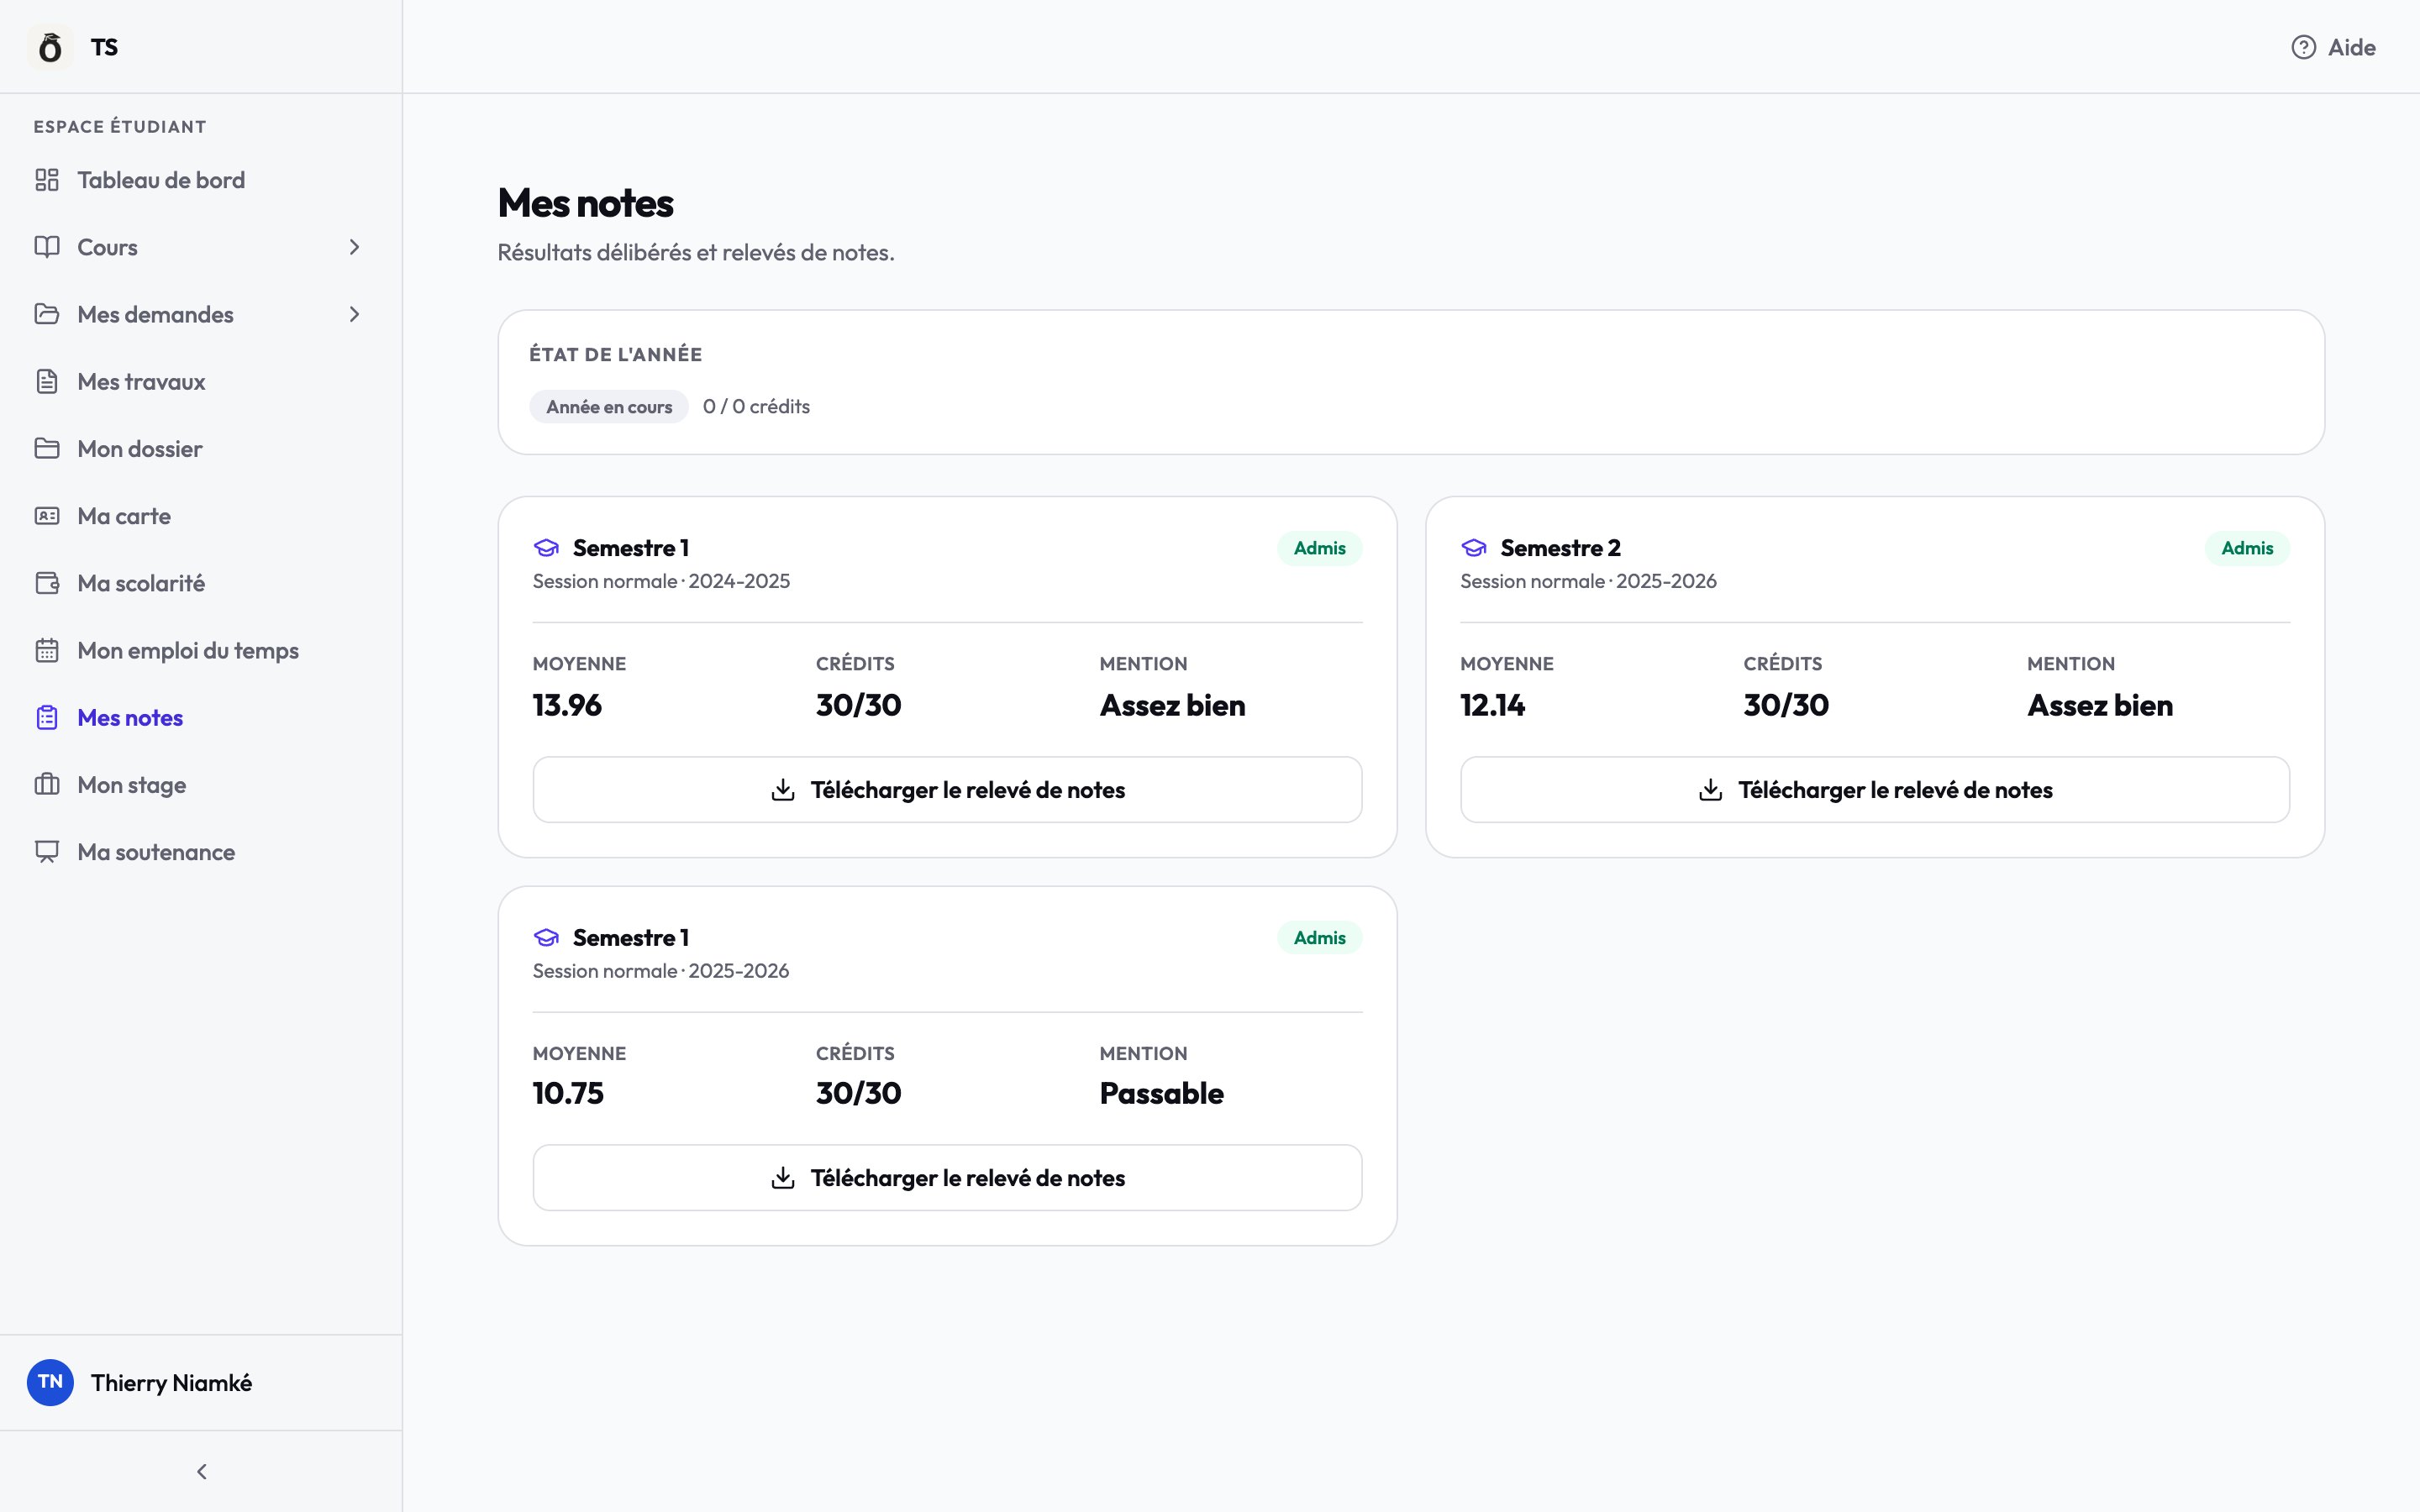The height and width of the screenshot is (1512, 2420).
Task: Click the Thierry Niamké user name
Action: click(171, 1382)
